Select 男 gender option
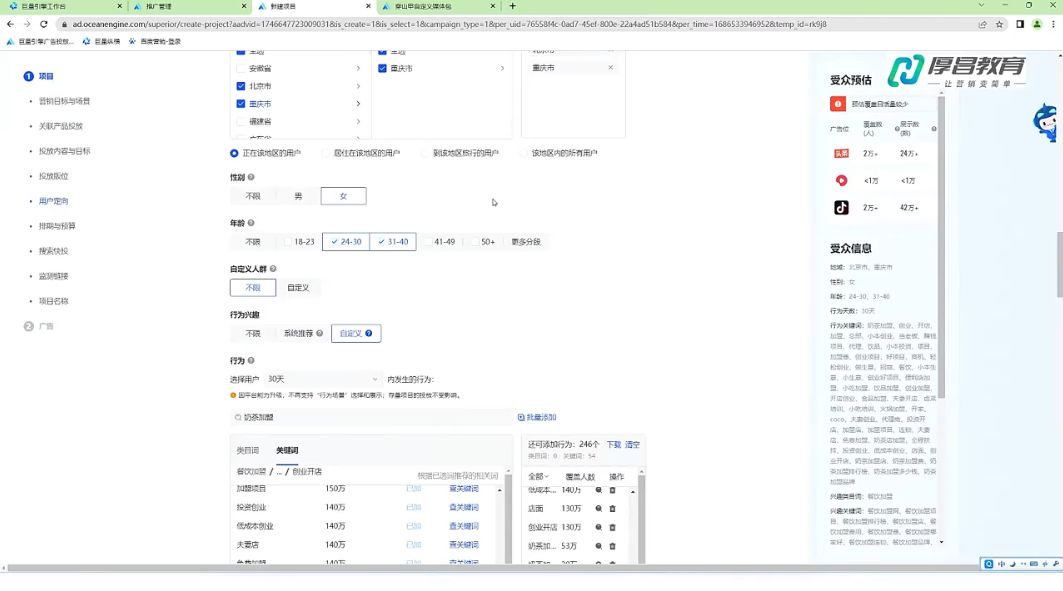The image size is (1063, 591). pyautogui.click(x=298, y=196)
